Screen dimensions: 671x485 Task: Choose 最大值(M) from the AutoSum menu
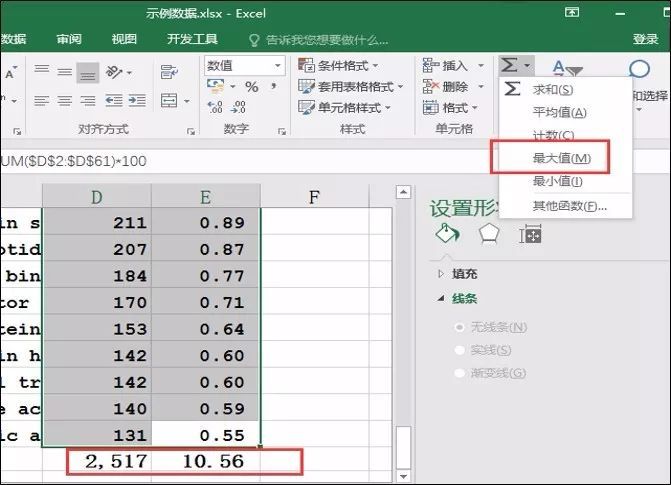click(561, 158)
